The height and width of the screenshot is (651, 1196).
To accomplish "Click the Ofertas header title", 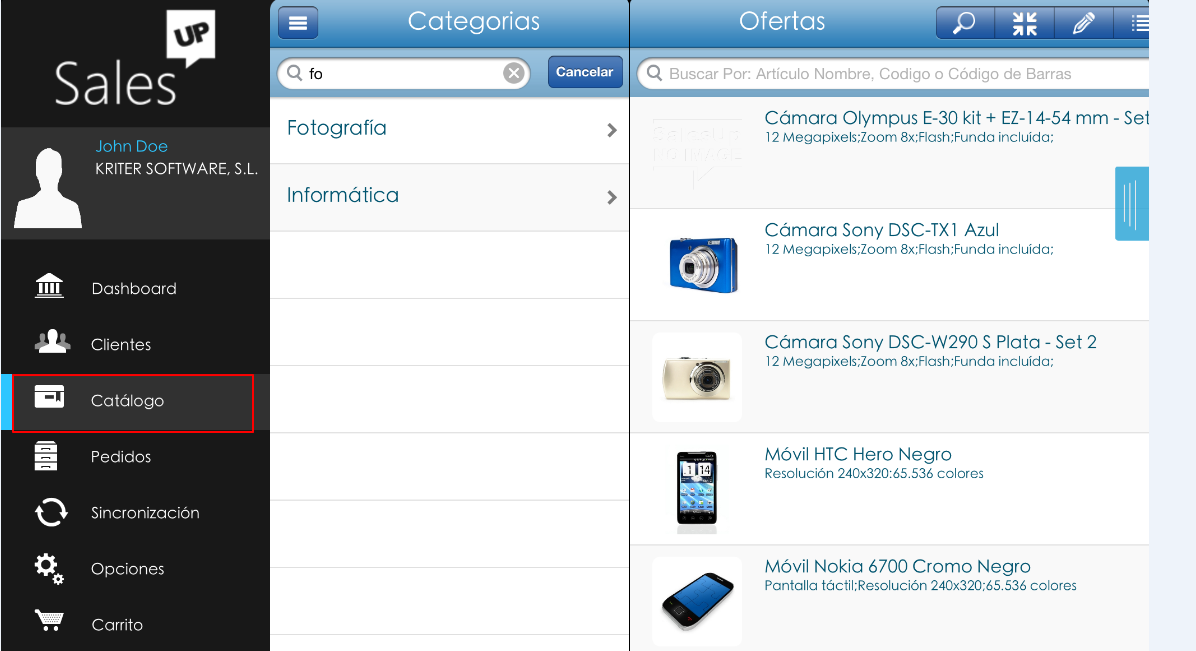I will [x=782, y=21].
